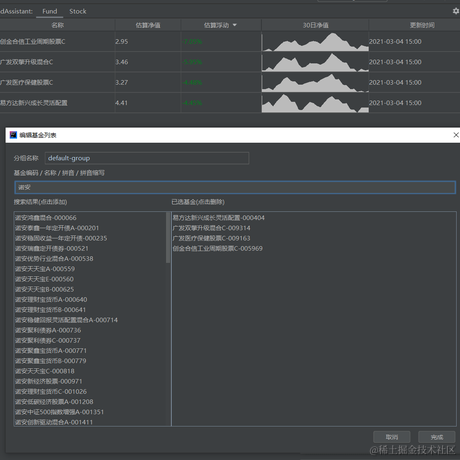The height and width of the screenshot is (460, 460).
Task: Remove 广发双擎升级混合C-009314 from selected funds
Action: 211,228
